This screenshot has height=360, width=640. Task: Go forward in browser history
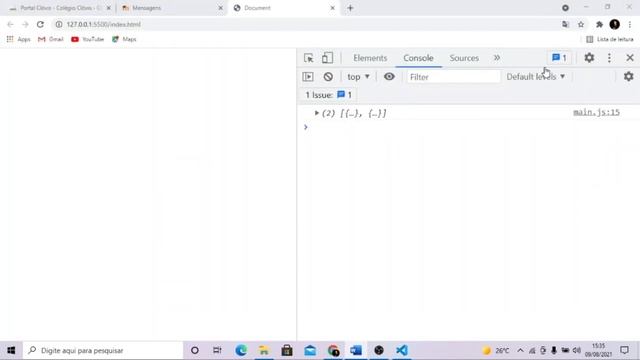(x=25, y=24)
